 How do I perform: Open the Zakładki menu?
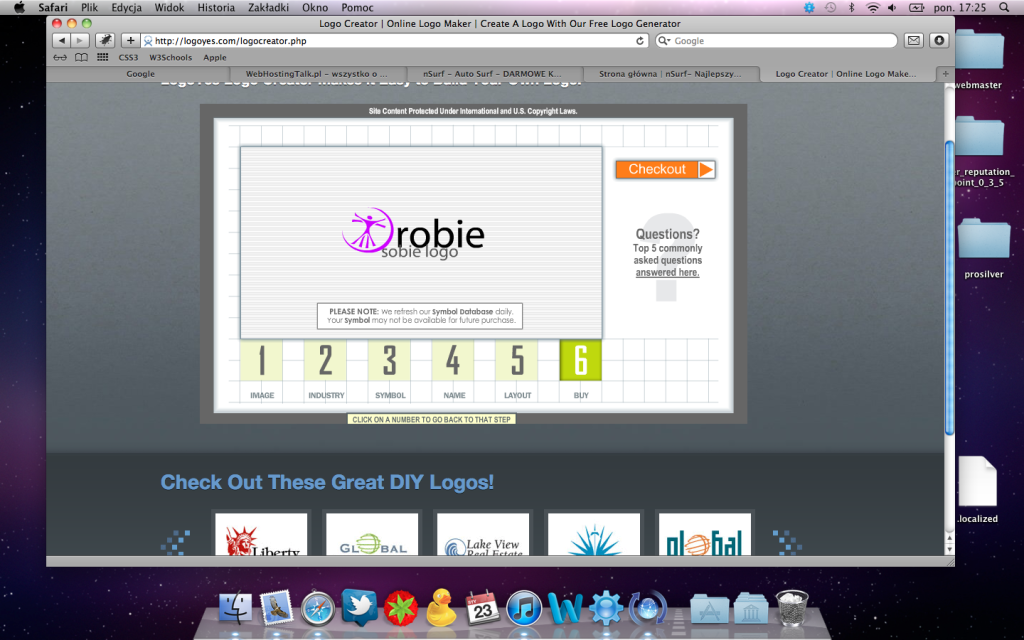point(268,7)
